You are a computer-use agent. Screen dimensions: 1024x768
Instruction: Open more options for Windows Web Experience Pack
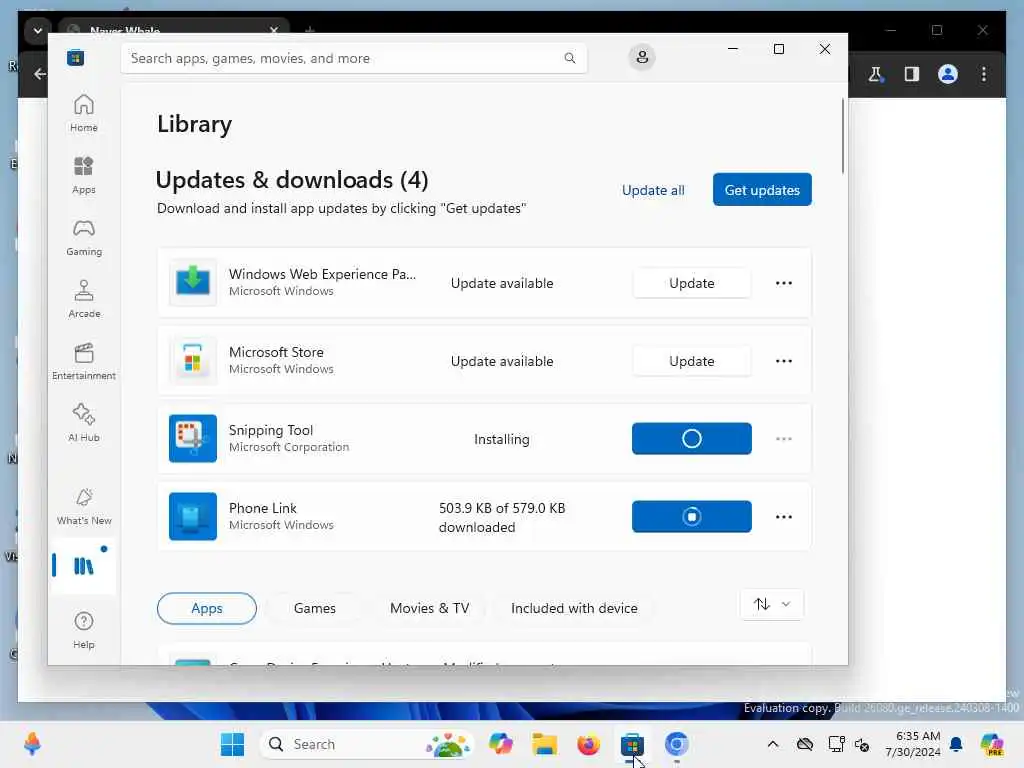coord(784,283)
